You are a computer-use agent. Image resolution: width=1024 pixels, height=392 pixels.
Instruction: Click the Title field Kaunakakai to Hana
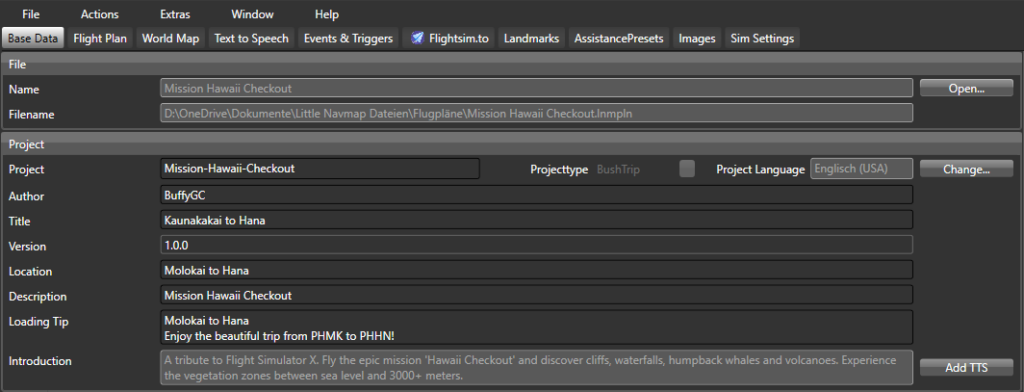pos(536,220)
